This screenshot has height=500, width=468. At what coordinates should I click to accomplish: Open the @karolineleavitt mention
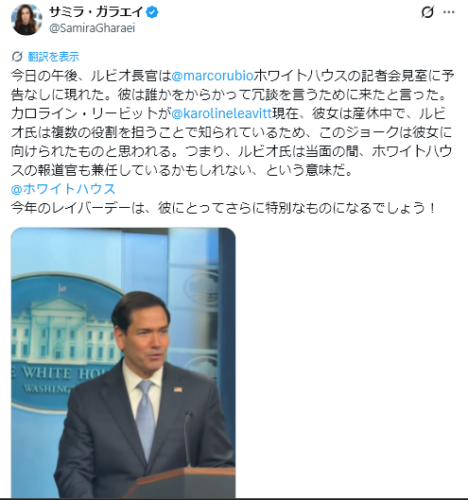coord(222,114)
